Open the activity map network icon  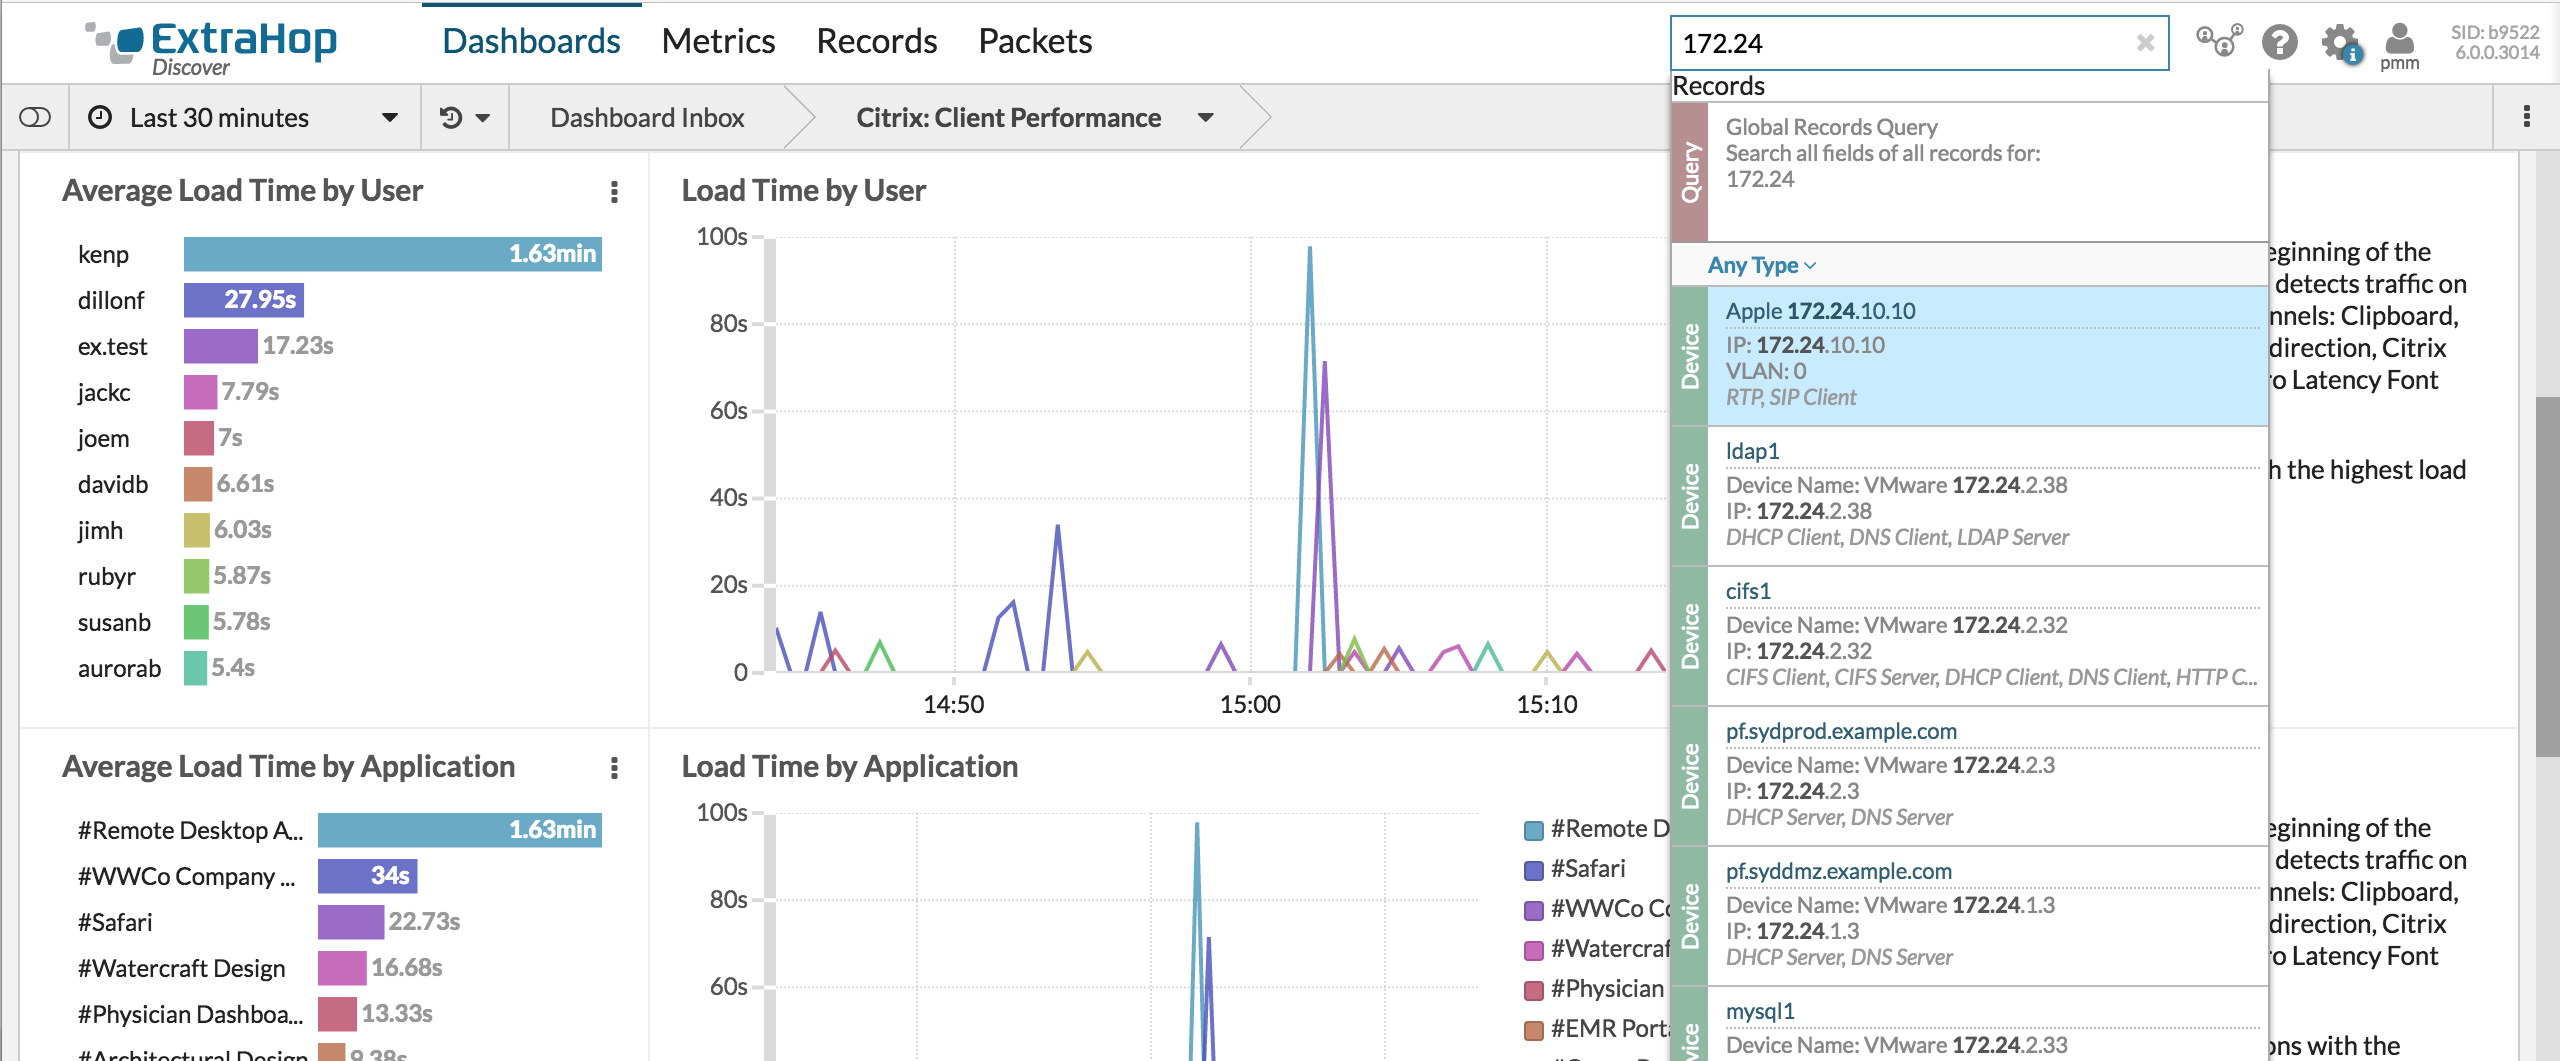(x=2219, y=41)
